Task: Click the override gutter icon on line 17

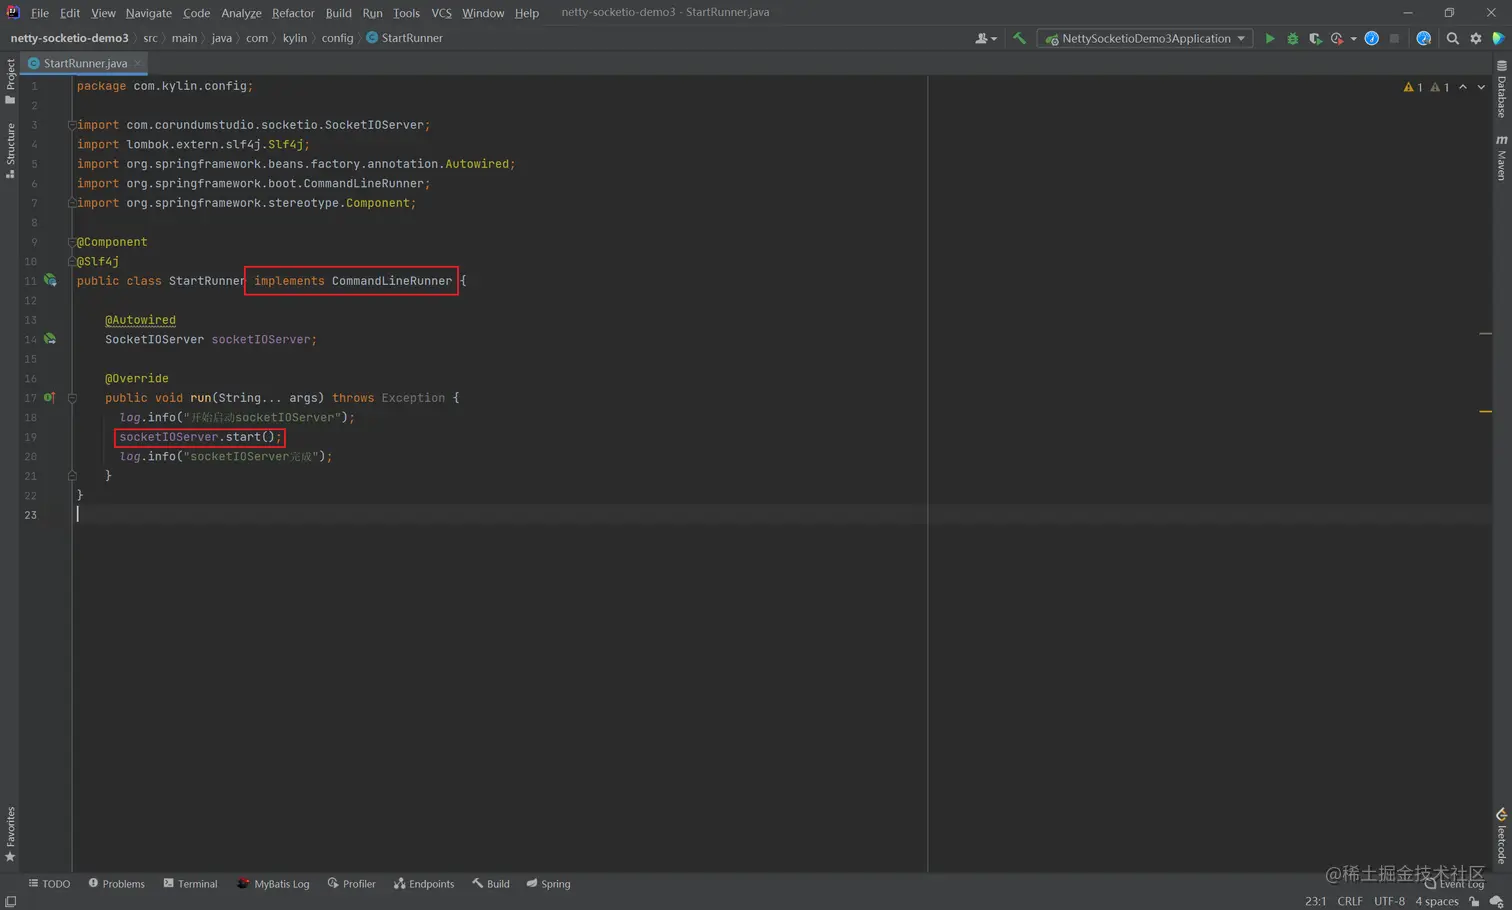Action: point(49,397)
